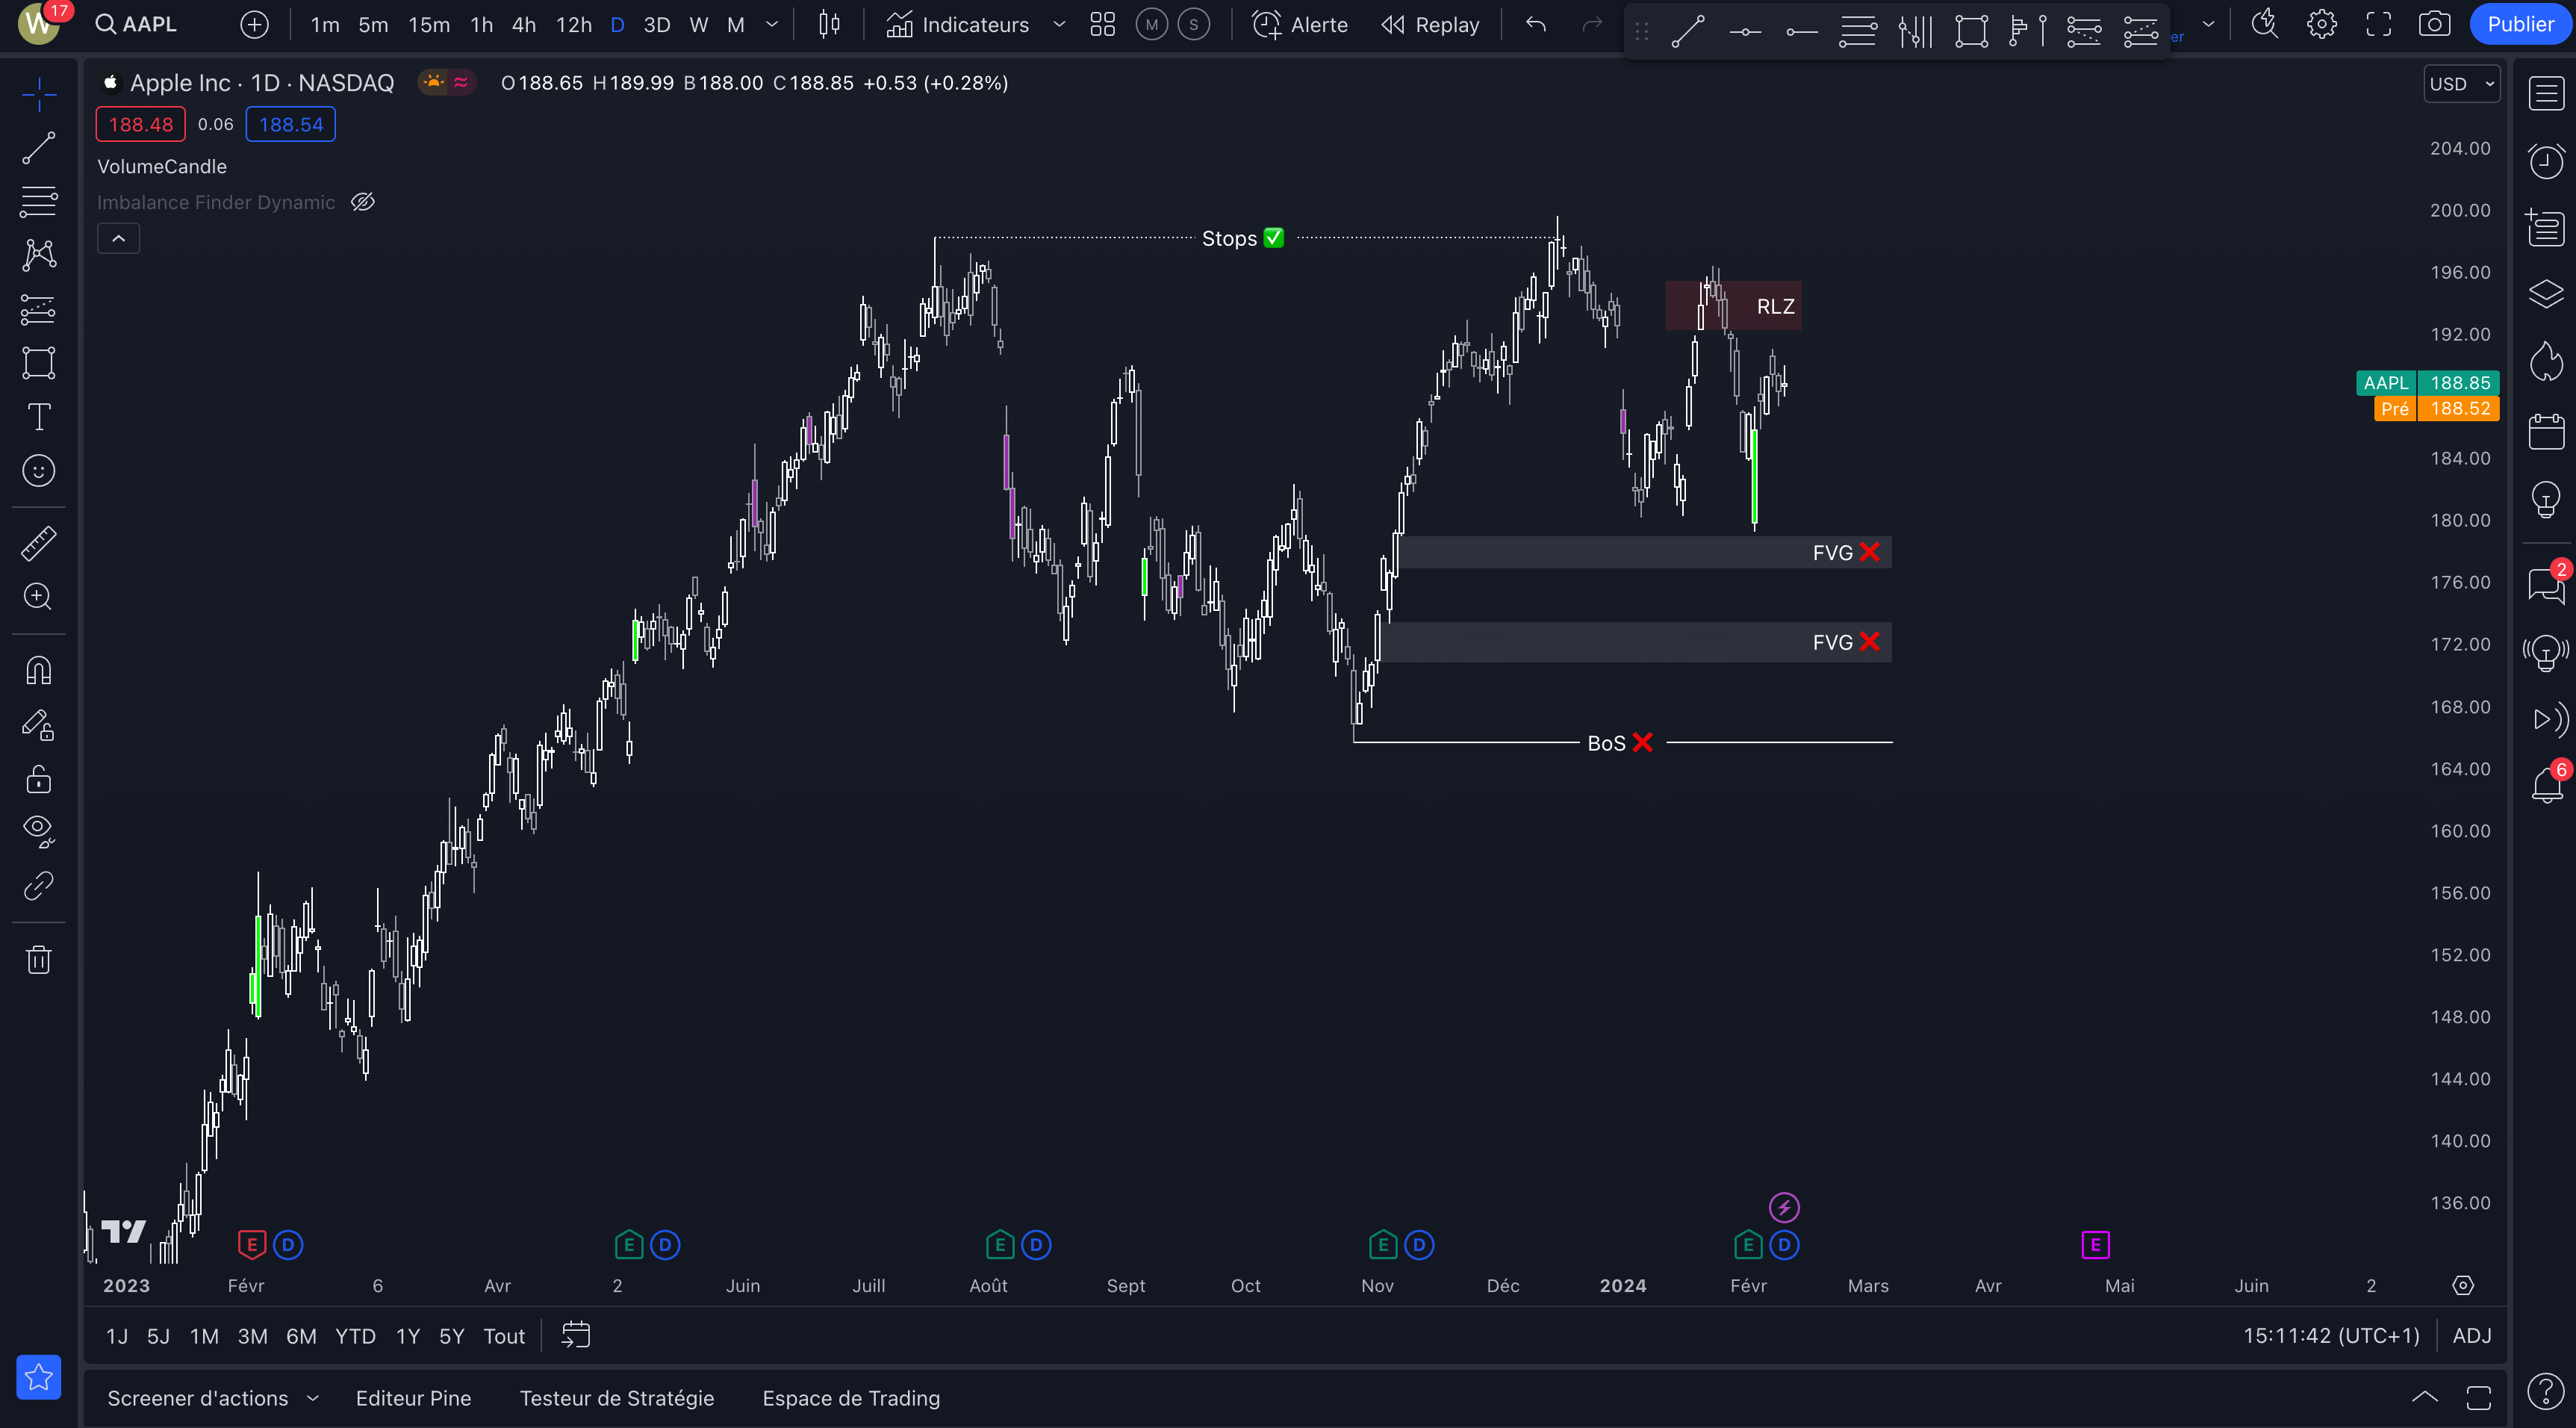Screen dimensions: 2576x1428
Task: Switch to the 1m timeframe
Action: 324,24
